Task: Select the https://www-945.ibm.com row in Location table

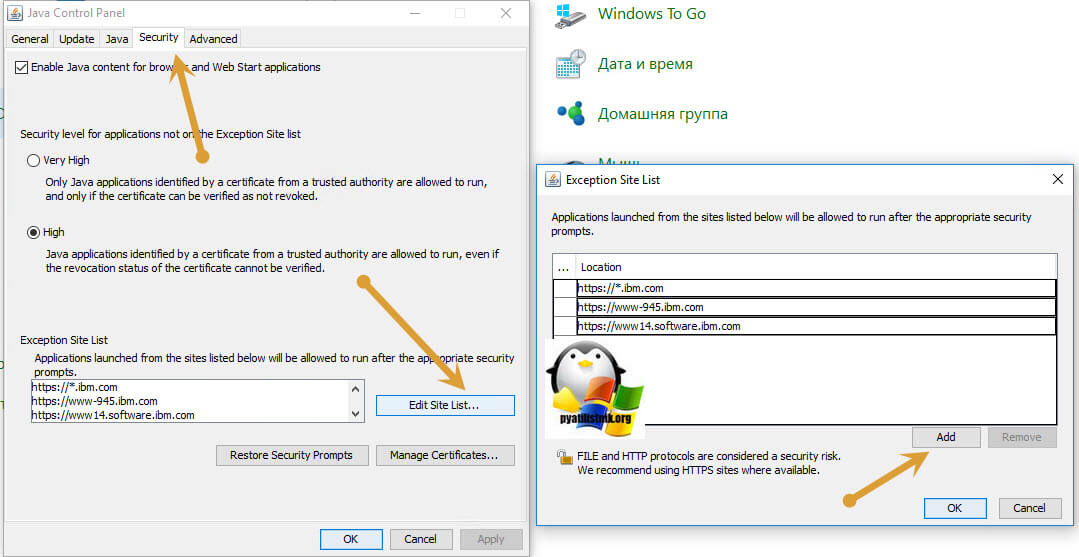Action: [x=815, y=307]
